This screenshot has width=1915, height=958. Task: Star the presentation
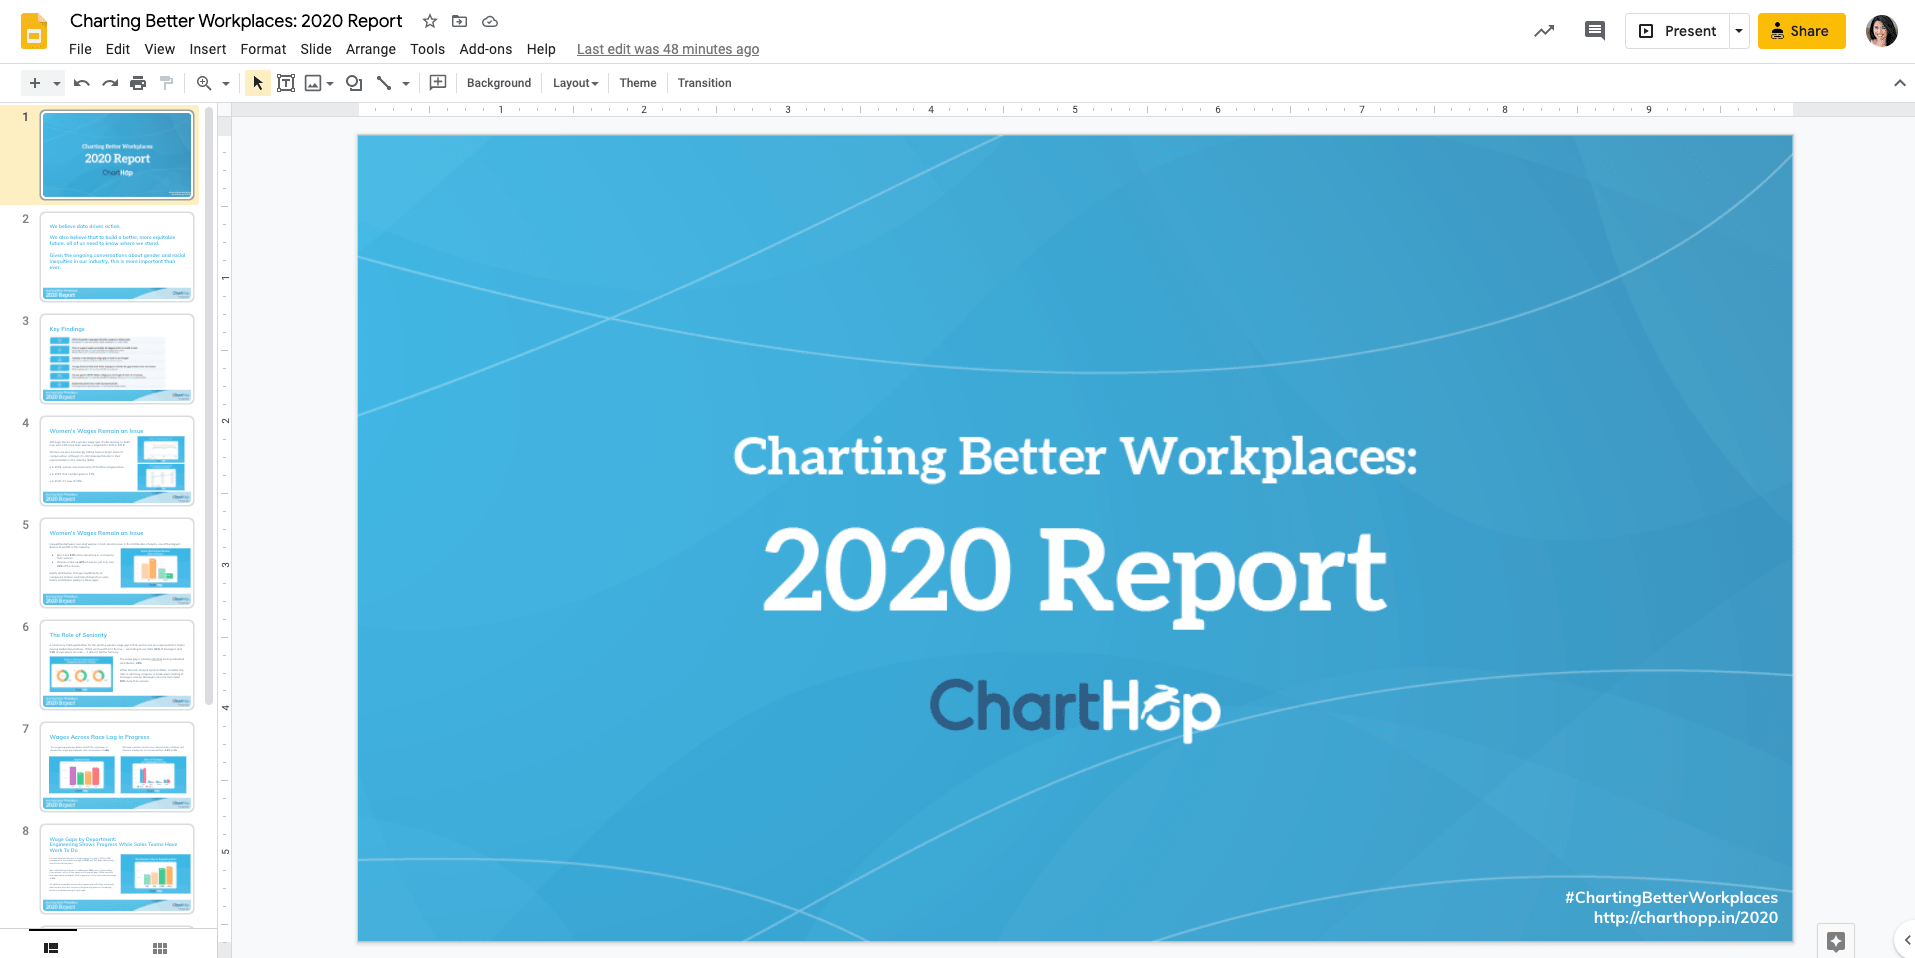point(429,21)
